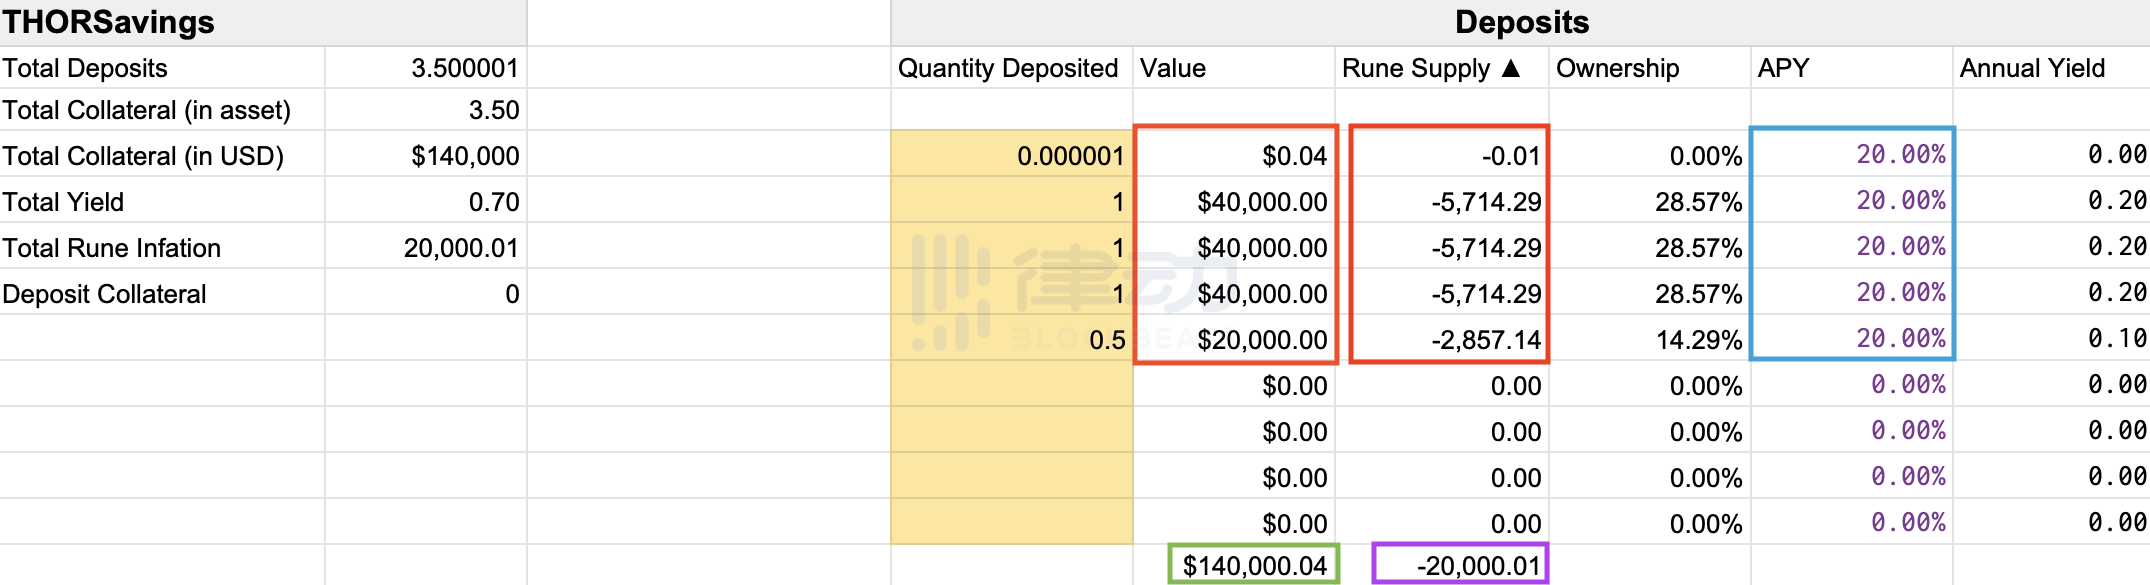Select the 0.00% ownership in the $0.04 row

(1650, 155)
